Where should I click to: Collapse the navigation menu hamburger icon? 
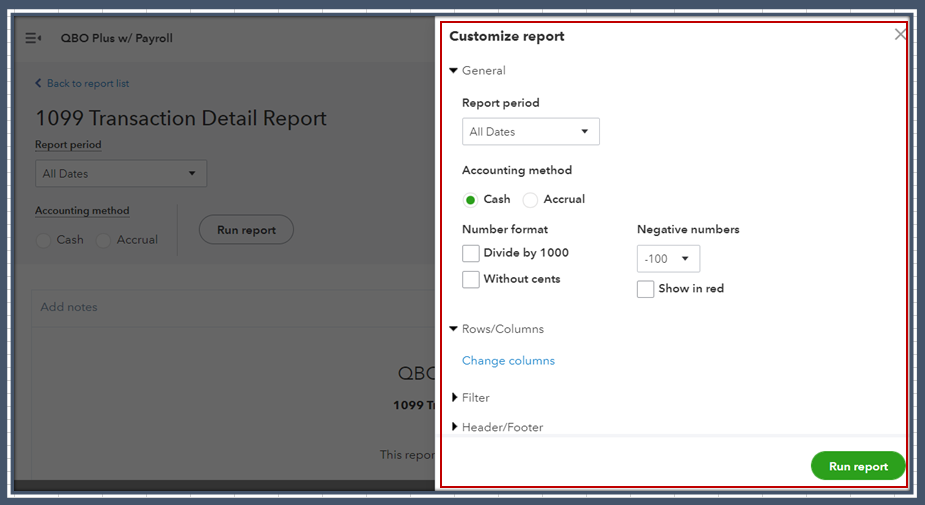pos(33,38)
